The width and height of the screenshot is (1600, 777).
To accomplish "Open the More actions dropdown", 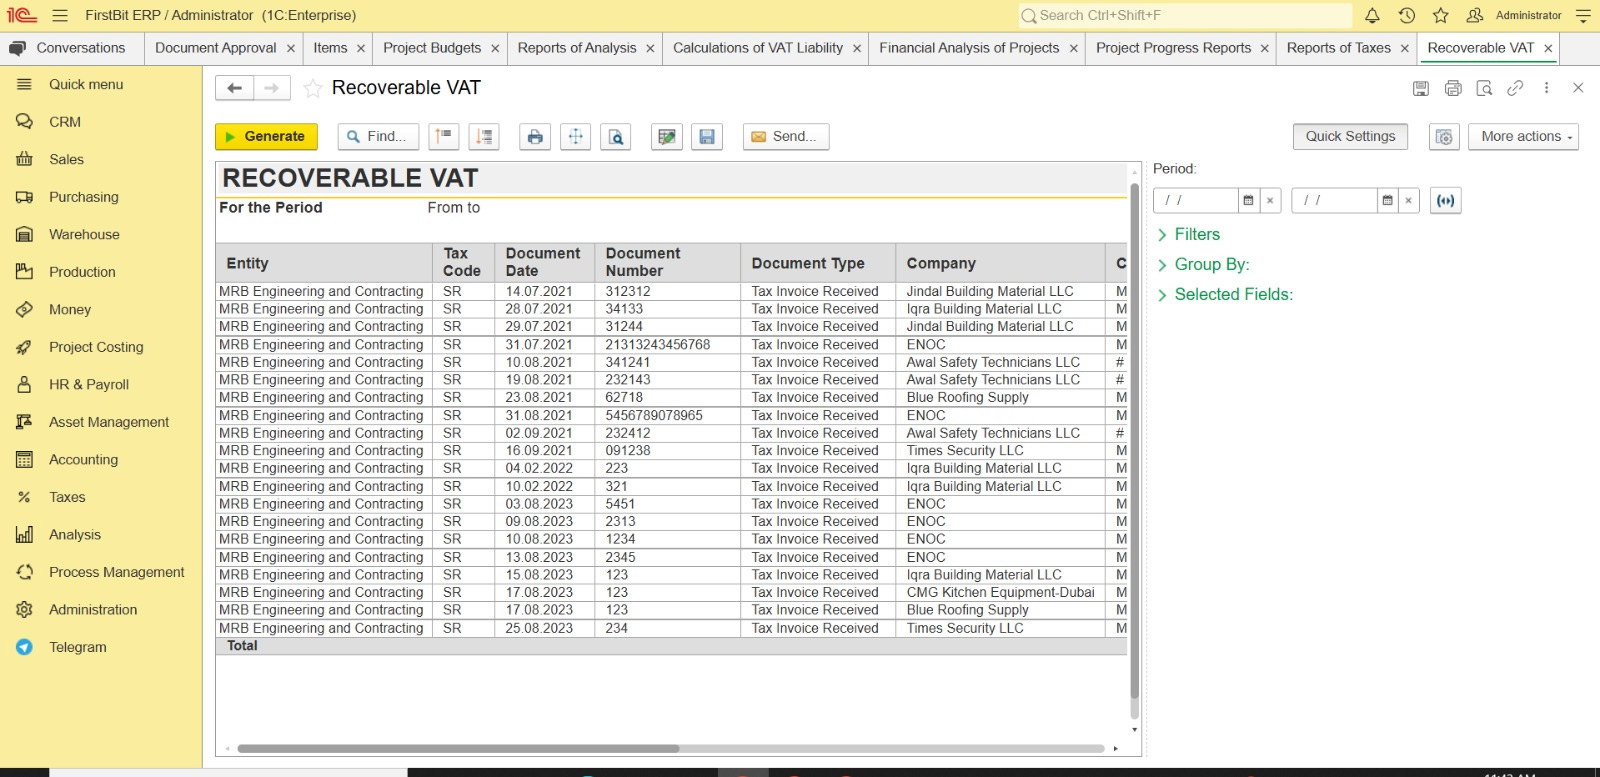I will pos(1523,137).
